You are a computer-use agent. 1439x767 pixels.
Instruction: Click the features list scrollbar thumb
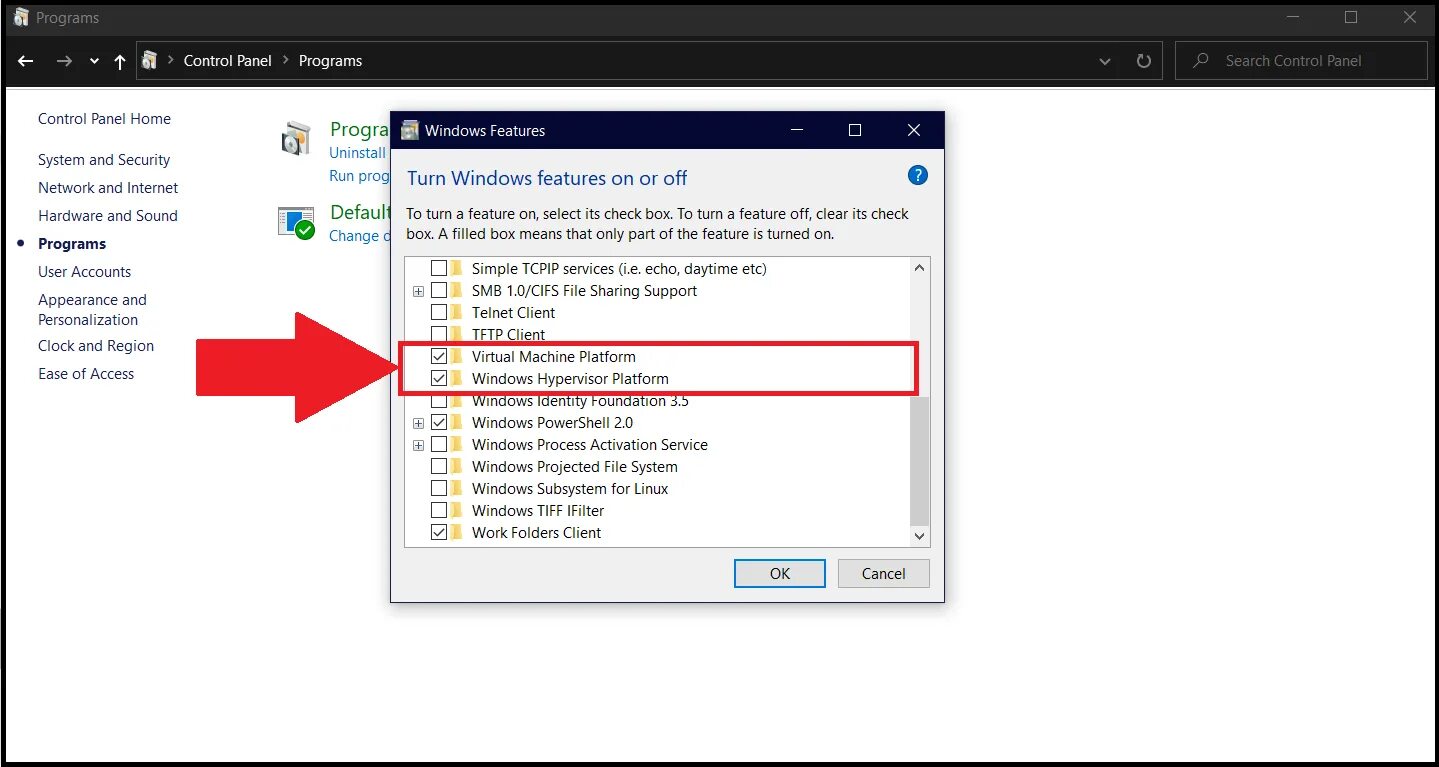point(920,461)
